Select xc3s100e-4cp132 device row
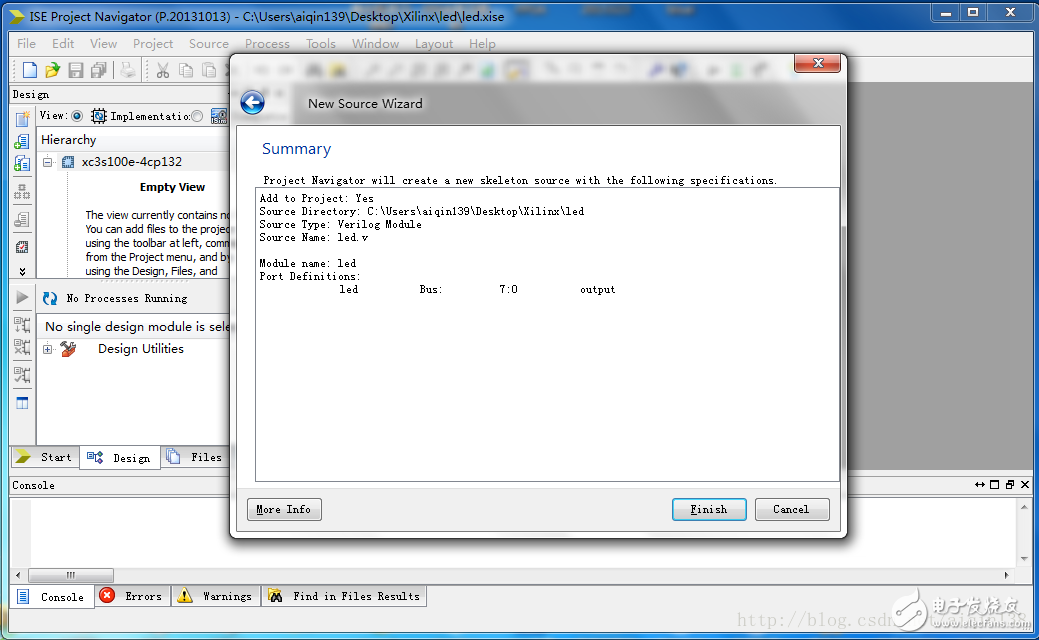 click(131, 162)
